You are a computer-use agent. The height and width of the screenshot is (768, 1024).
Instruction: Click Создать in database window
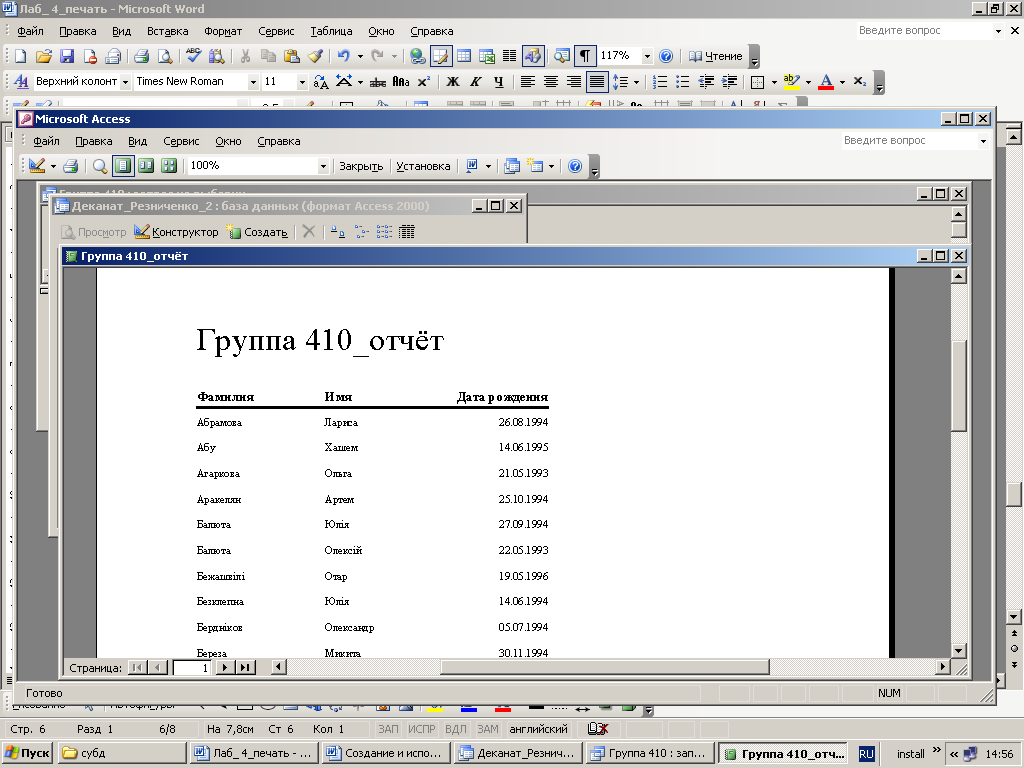[x=257, y=232]
